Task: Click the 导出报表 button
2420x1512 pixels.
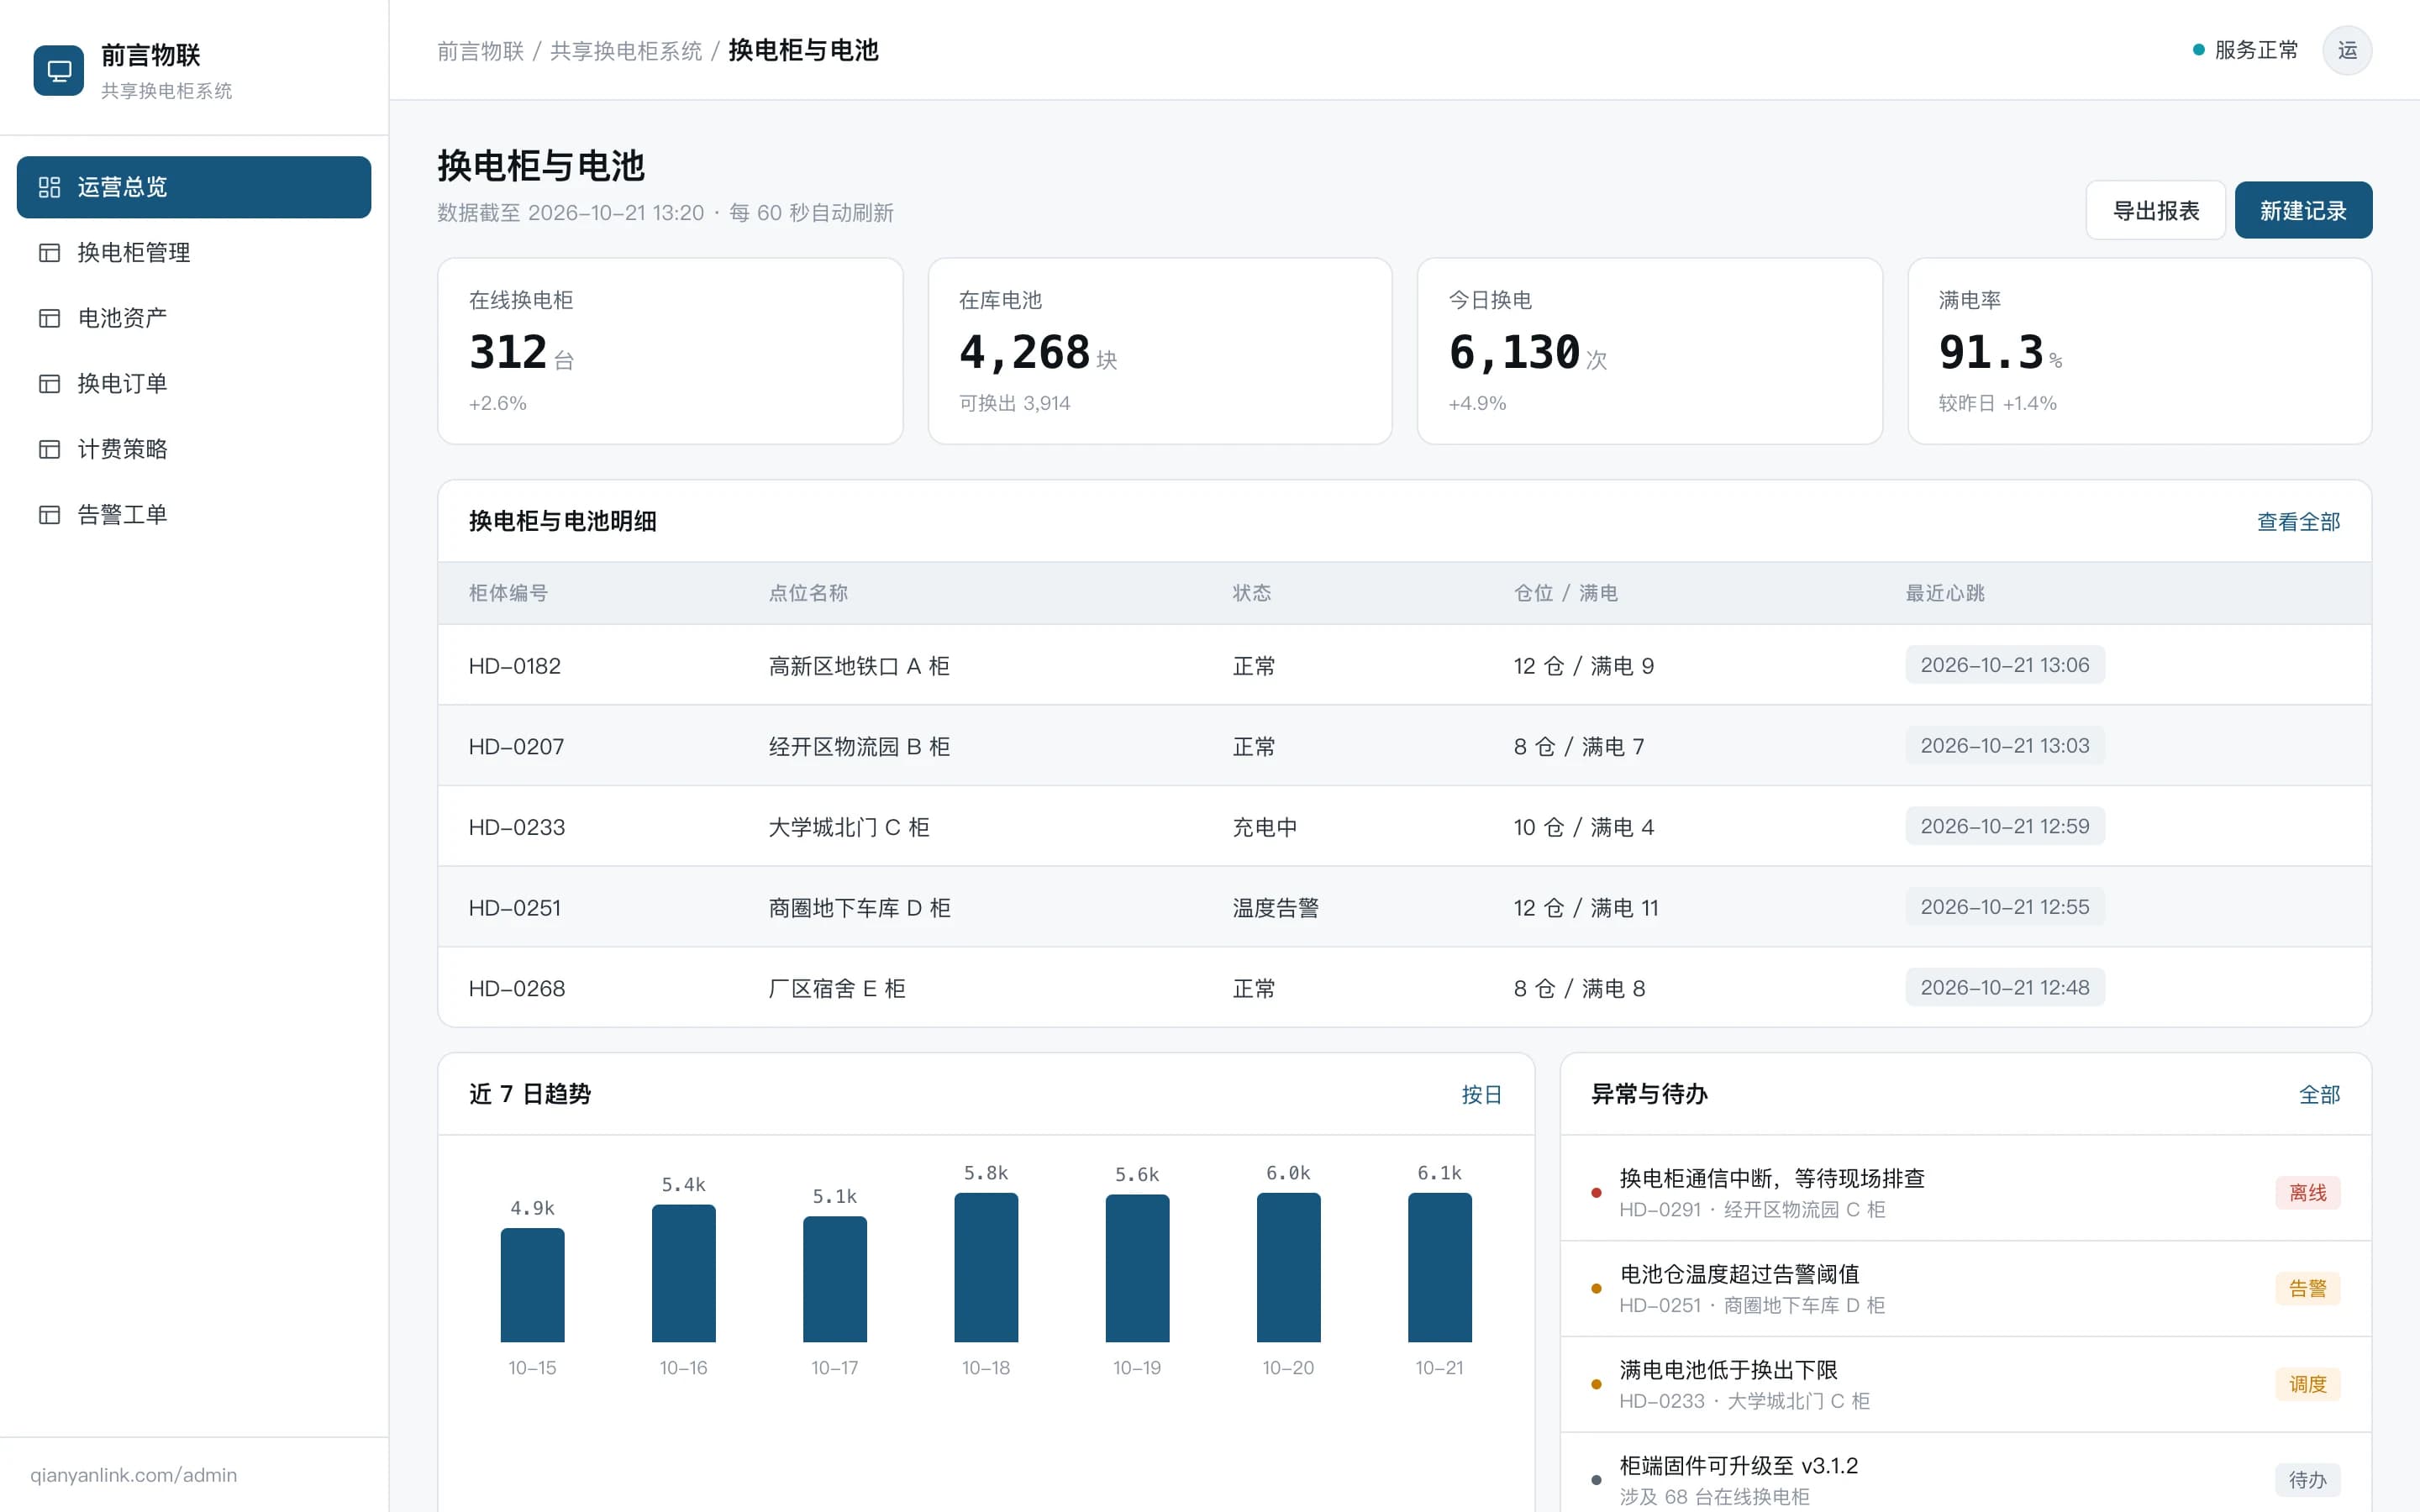Action: coord(2155,210)
